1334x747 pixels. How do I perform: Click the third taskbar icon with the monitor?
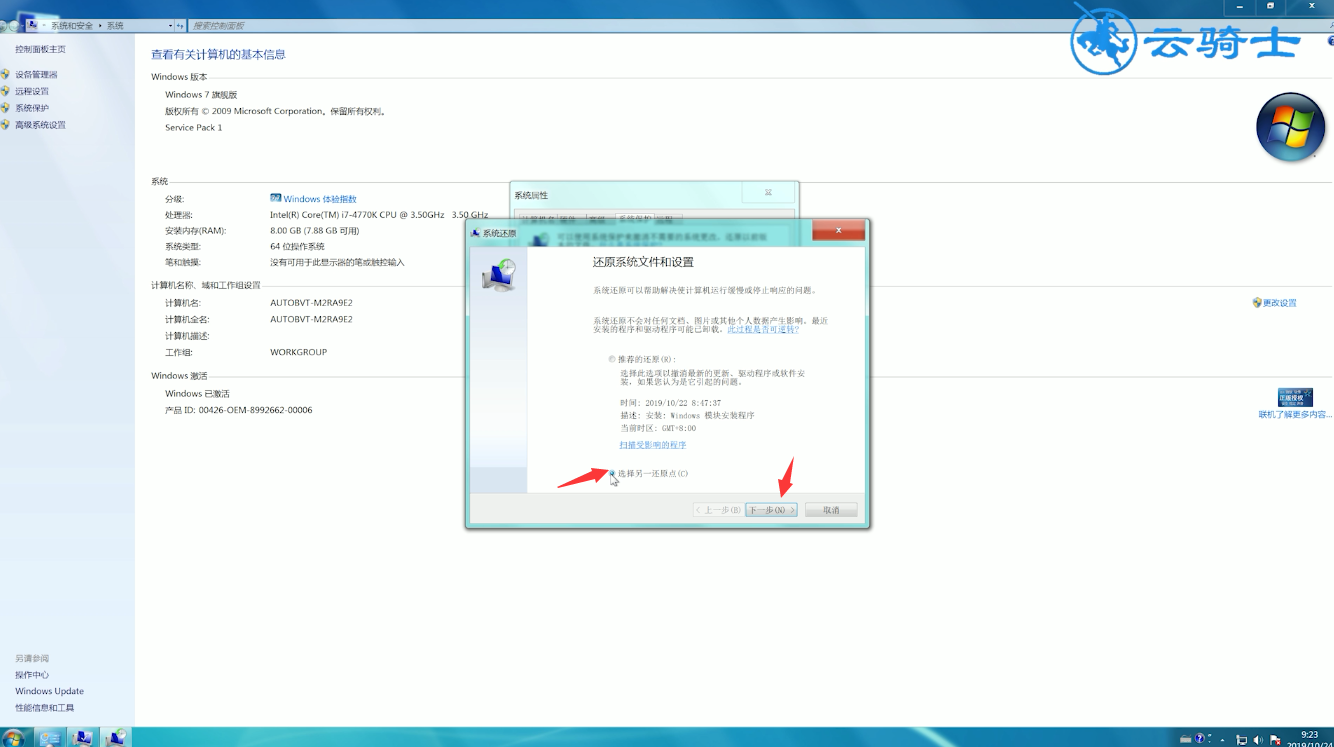tap(83, 738)
